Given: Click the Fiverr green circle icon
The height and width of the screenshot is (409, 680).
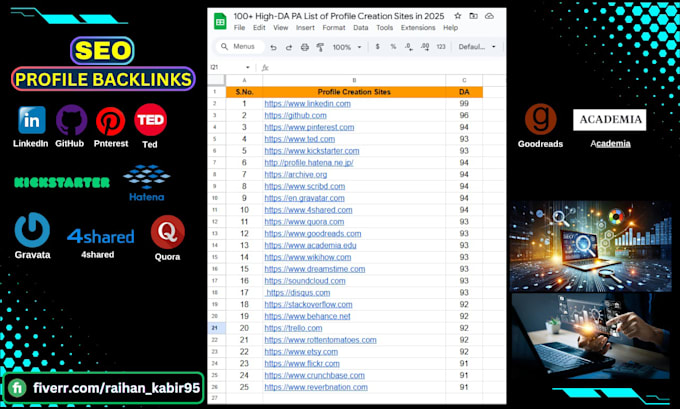Looking at the screenshot, I should (x=17, y=388).
